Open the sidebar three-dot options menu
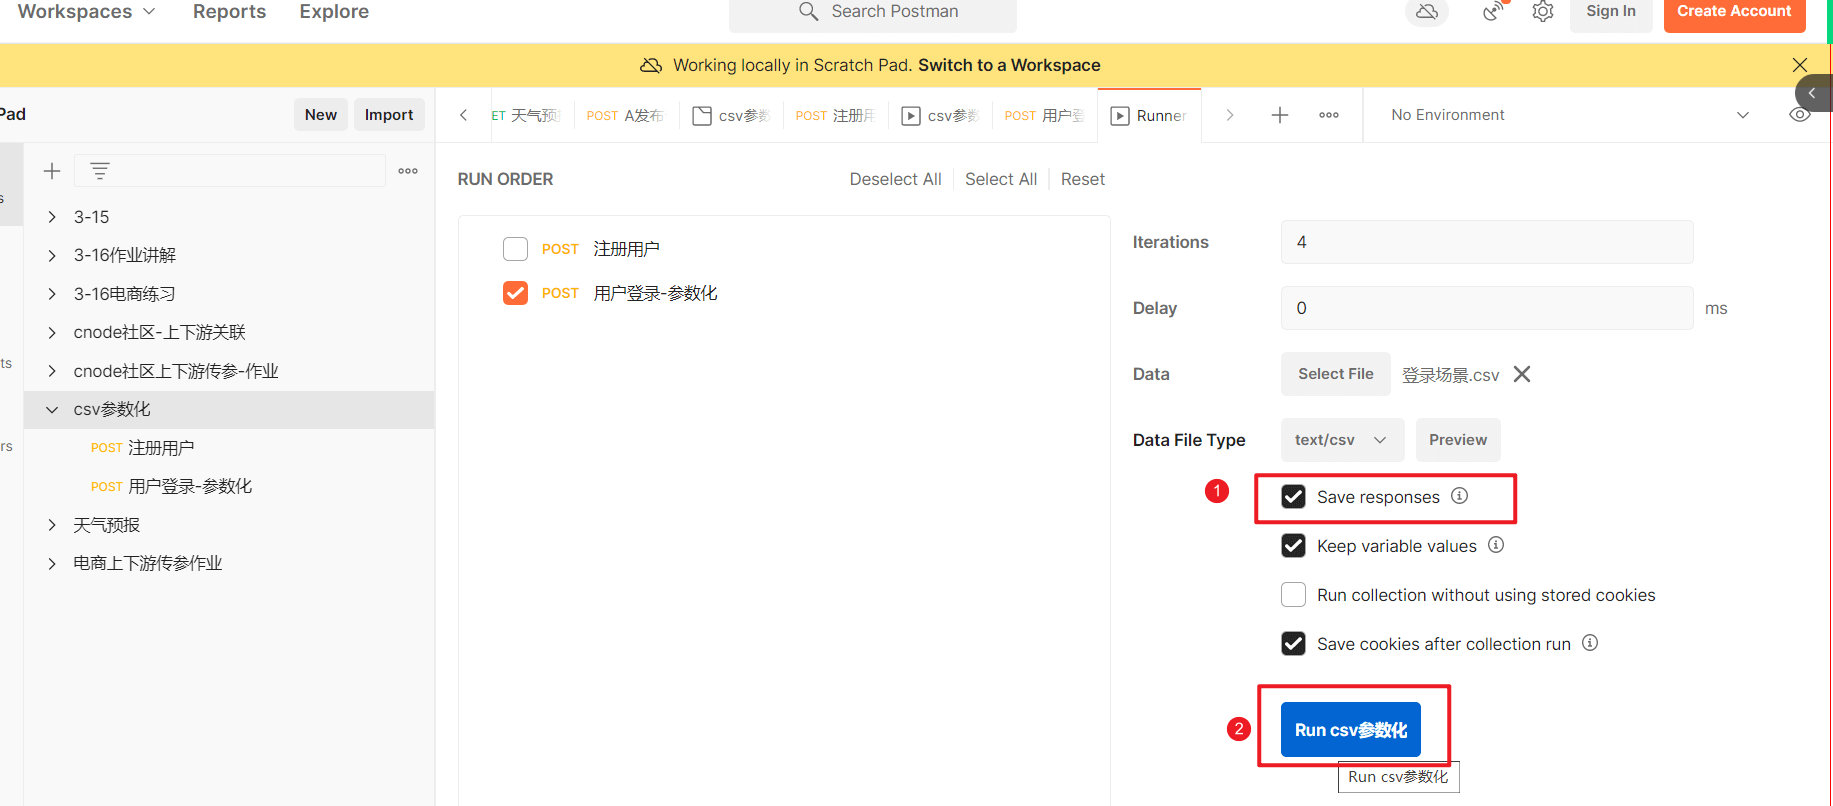This screenshot has width=1833, height=806. click(x=408, y=171)
